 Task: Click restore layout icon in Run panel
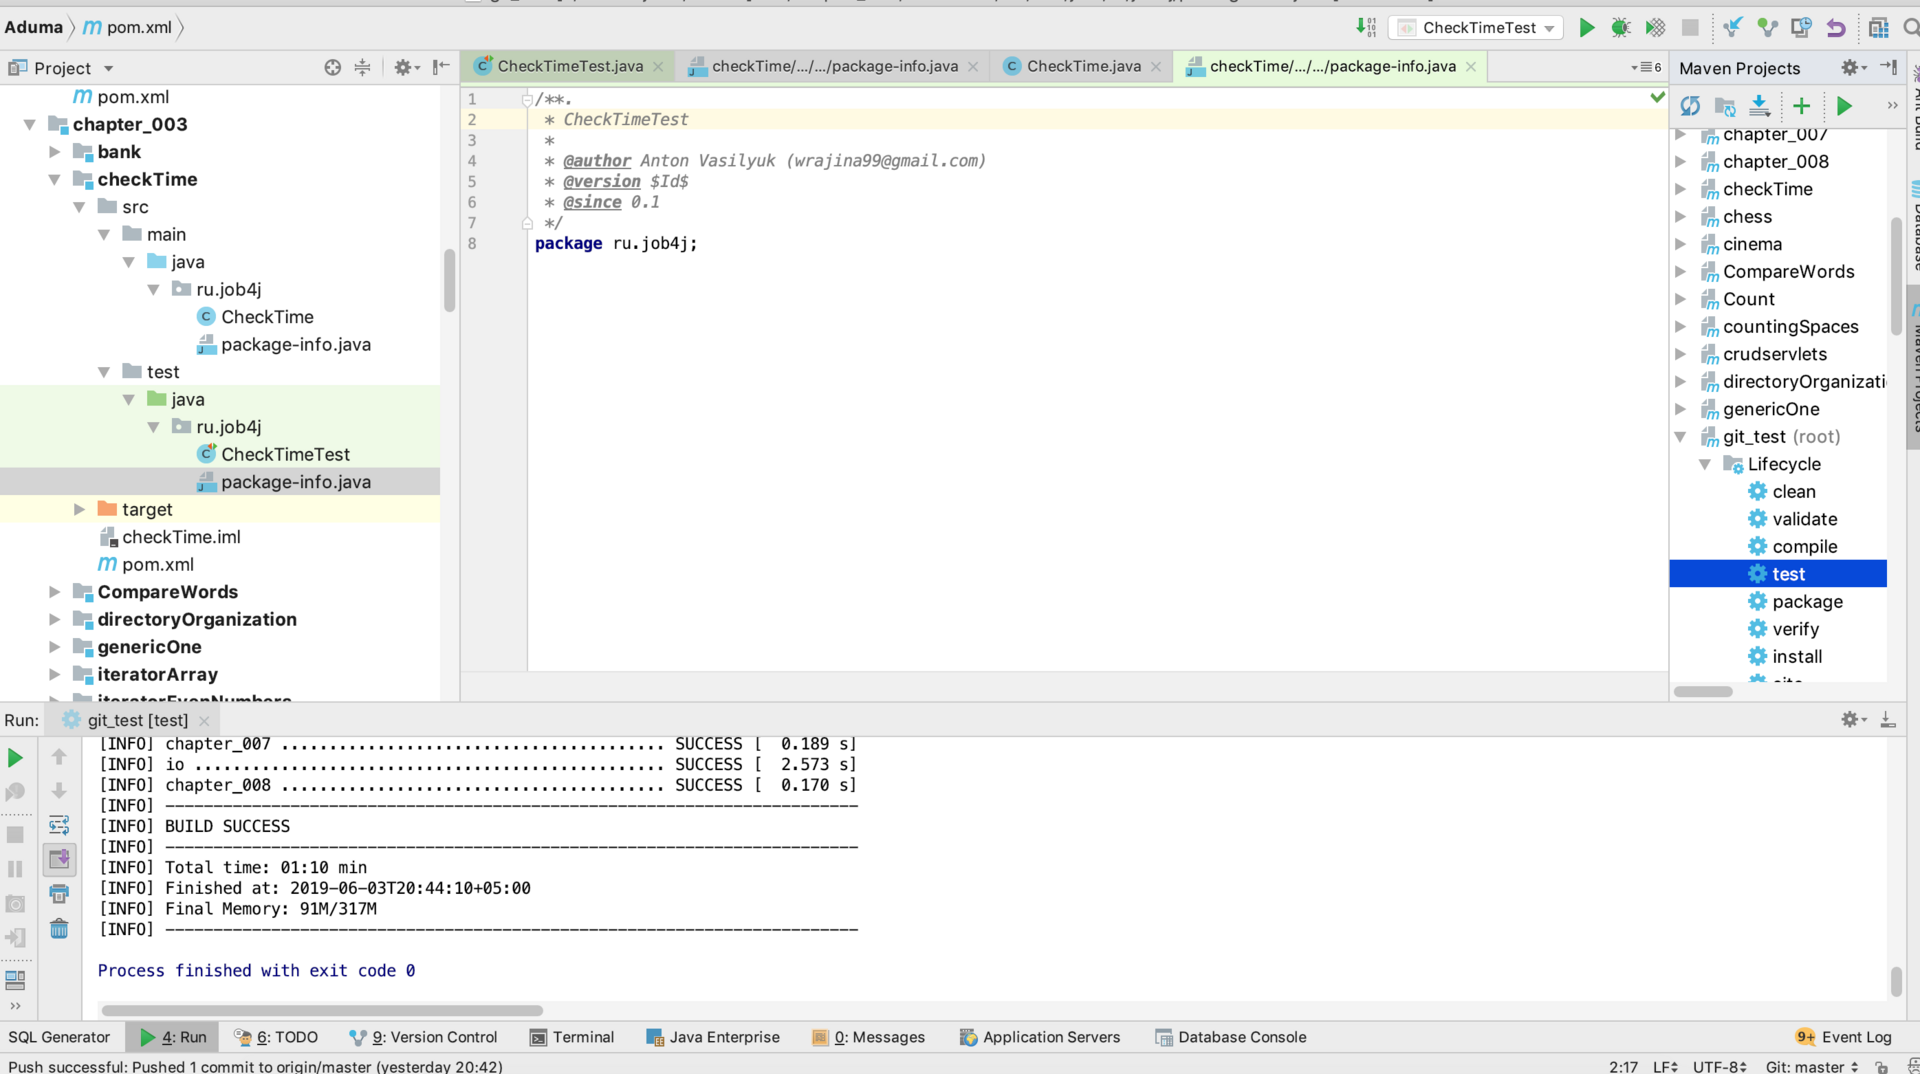click(15, 980)
